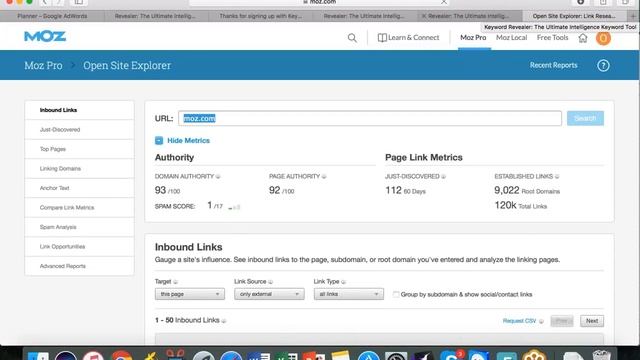Click info icon next to 1 - 50 Inbound Links
The height and width of the screenshot is (360, 640).
tap(224, 321)
